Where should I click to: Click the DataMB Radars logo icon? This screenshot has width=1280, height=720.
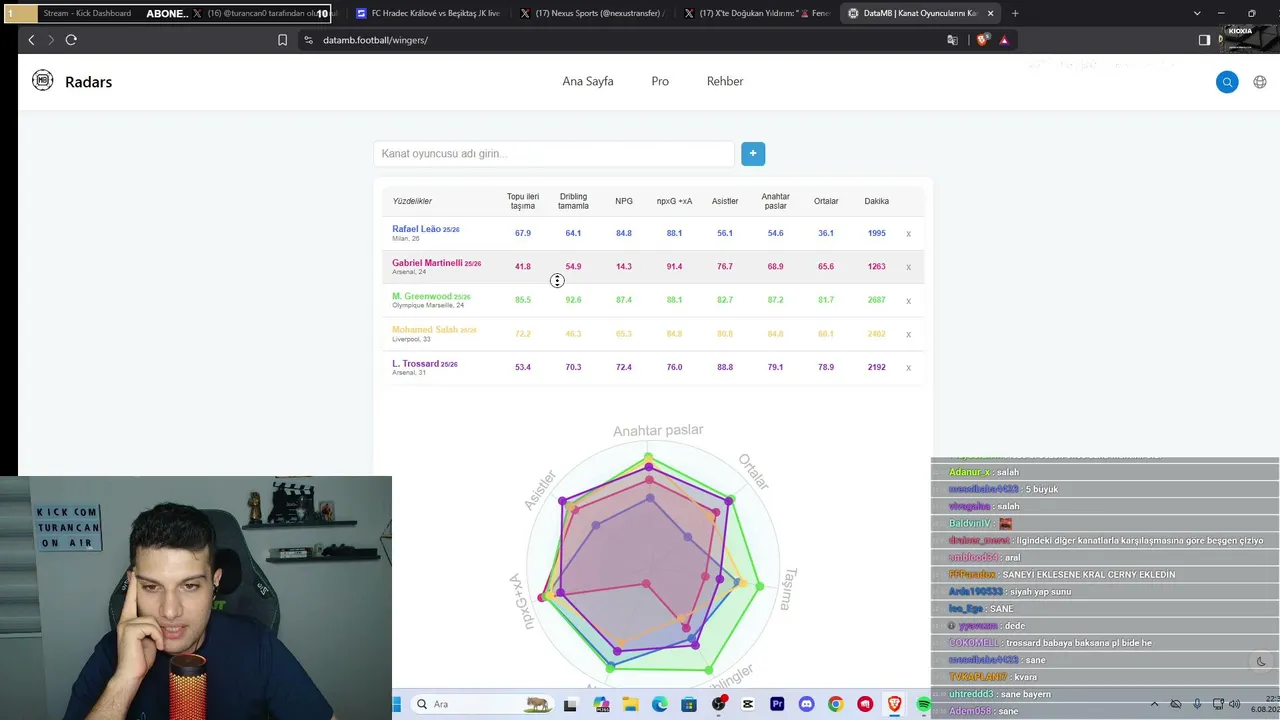[42, 81]
